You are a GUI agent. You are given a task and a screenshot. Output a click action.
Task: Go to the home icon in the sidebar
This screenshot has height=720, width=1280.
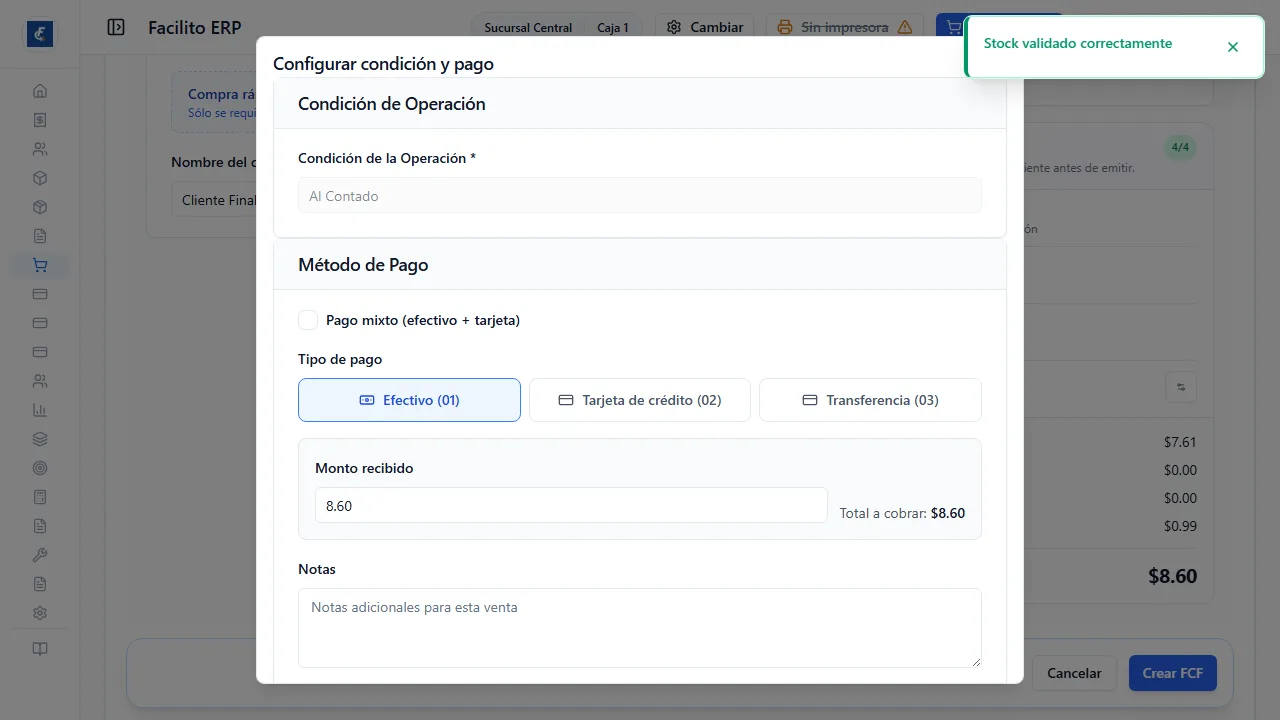pyautogui.click(x=40, y=91)
